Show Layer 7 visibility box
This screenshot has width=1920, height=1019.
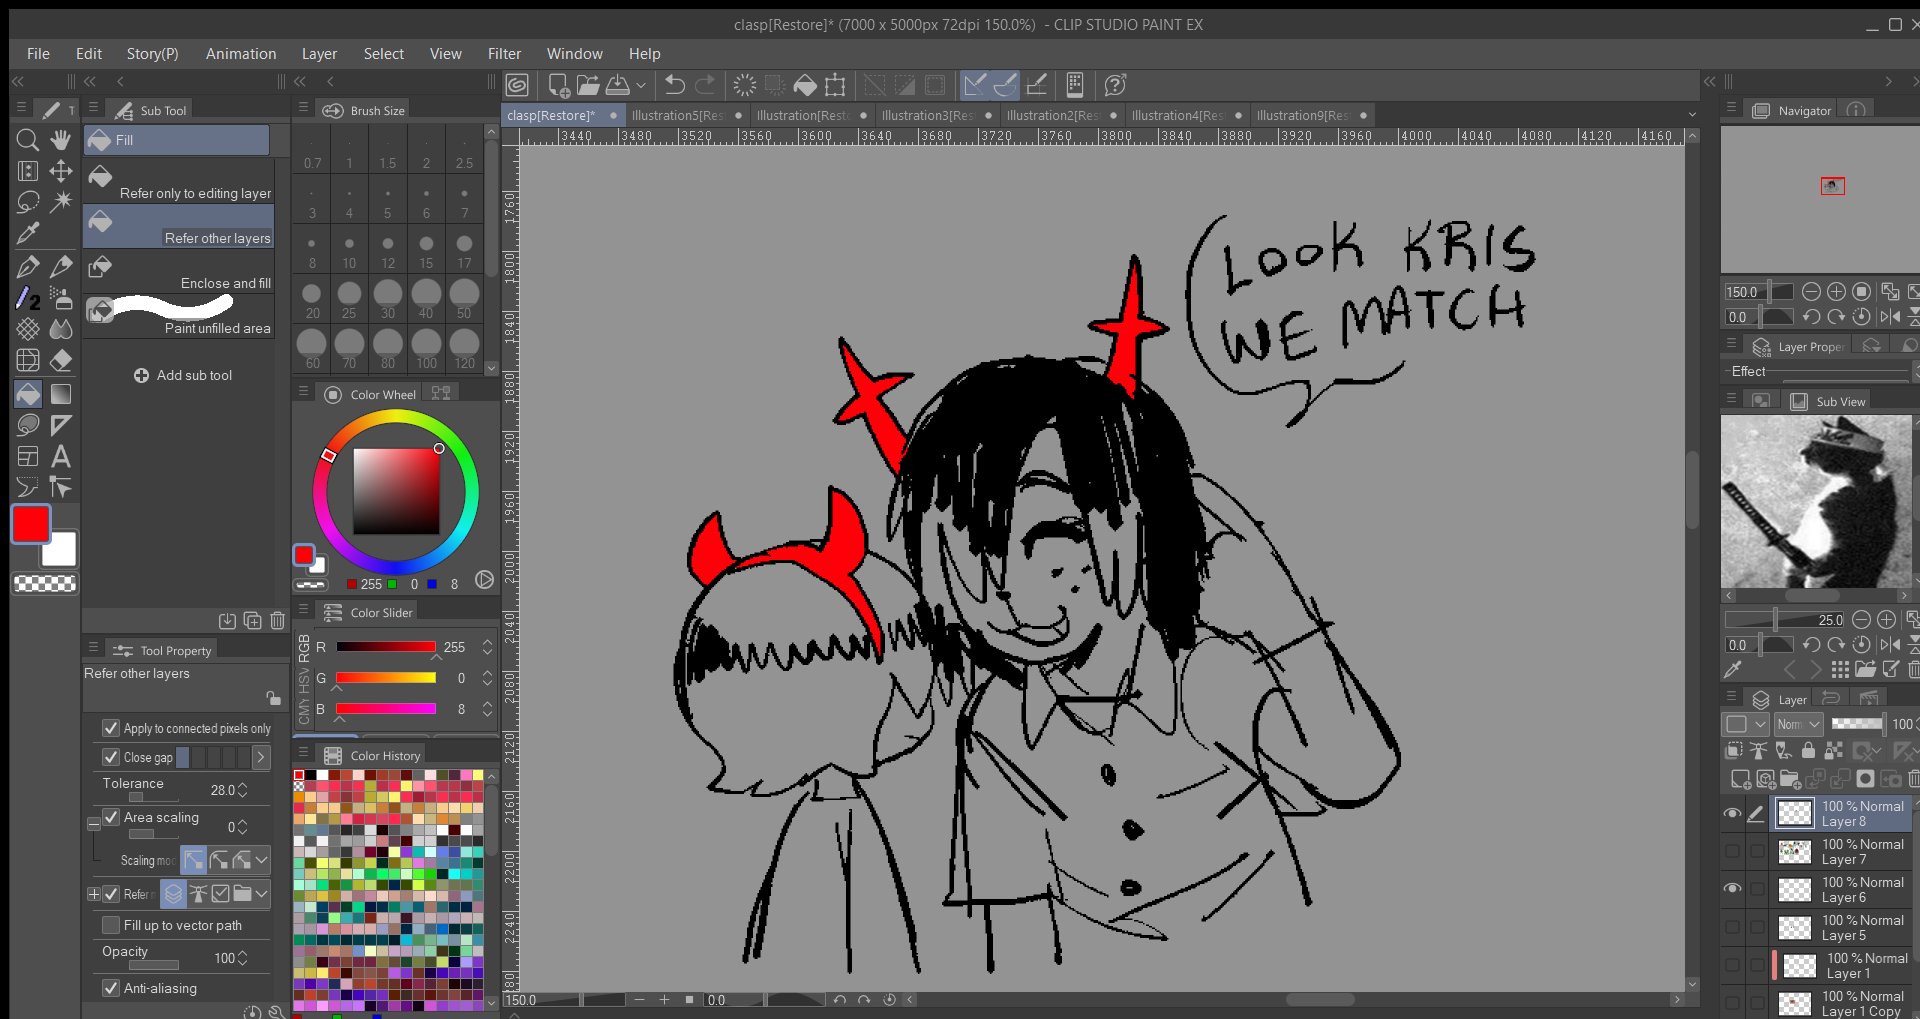click(x=1732, y=851)
